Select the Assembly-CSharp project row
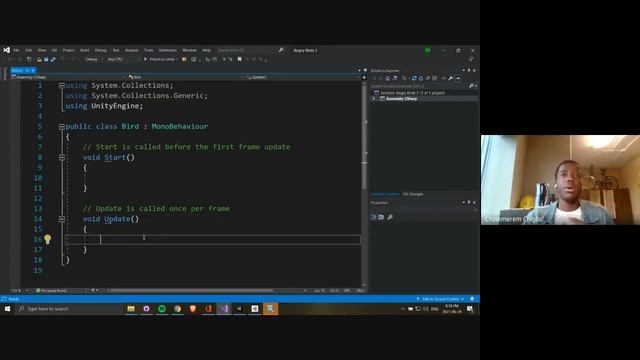The image size is (640, 360). [x=424, y=99]
